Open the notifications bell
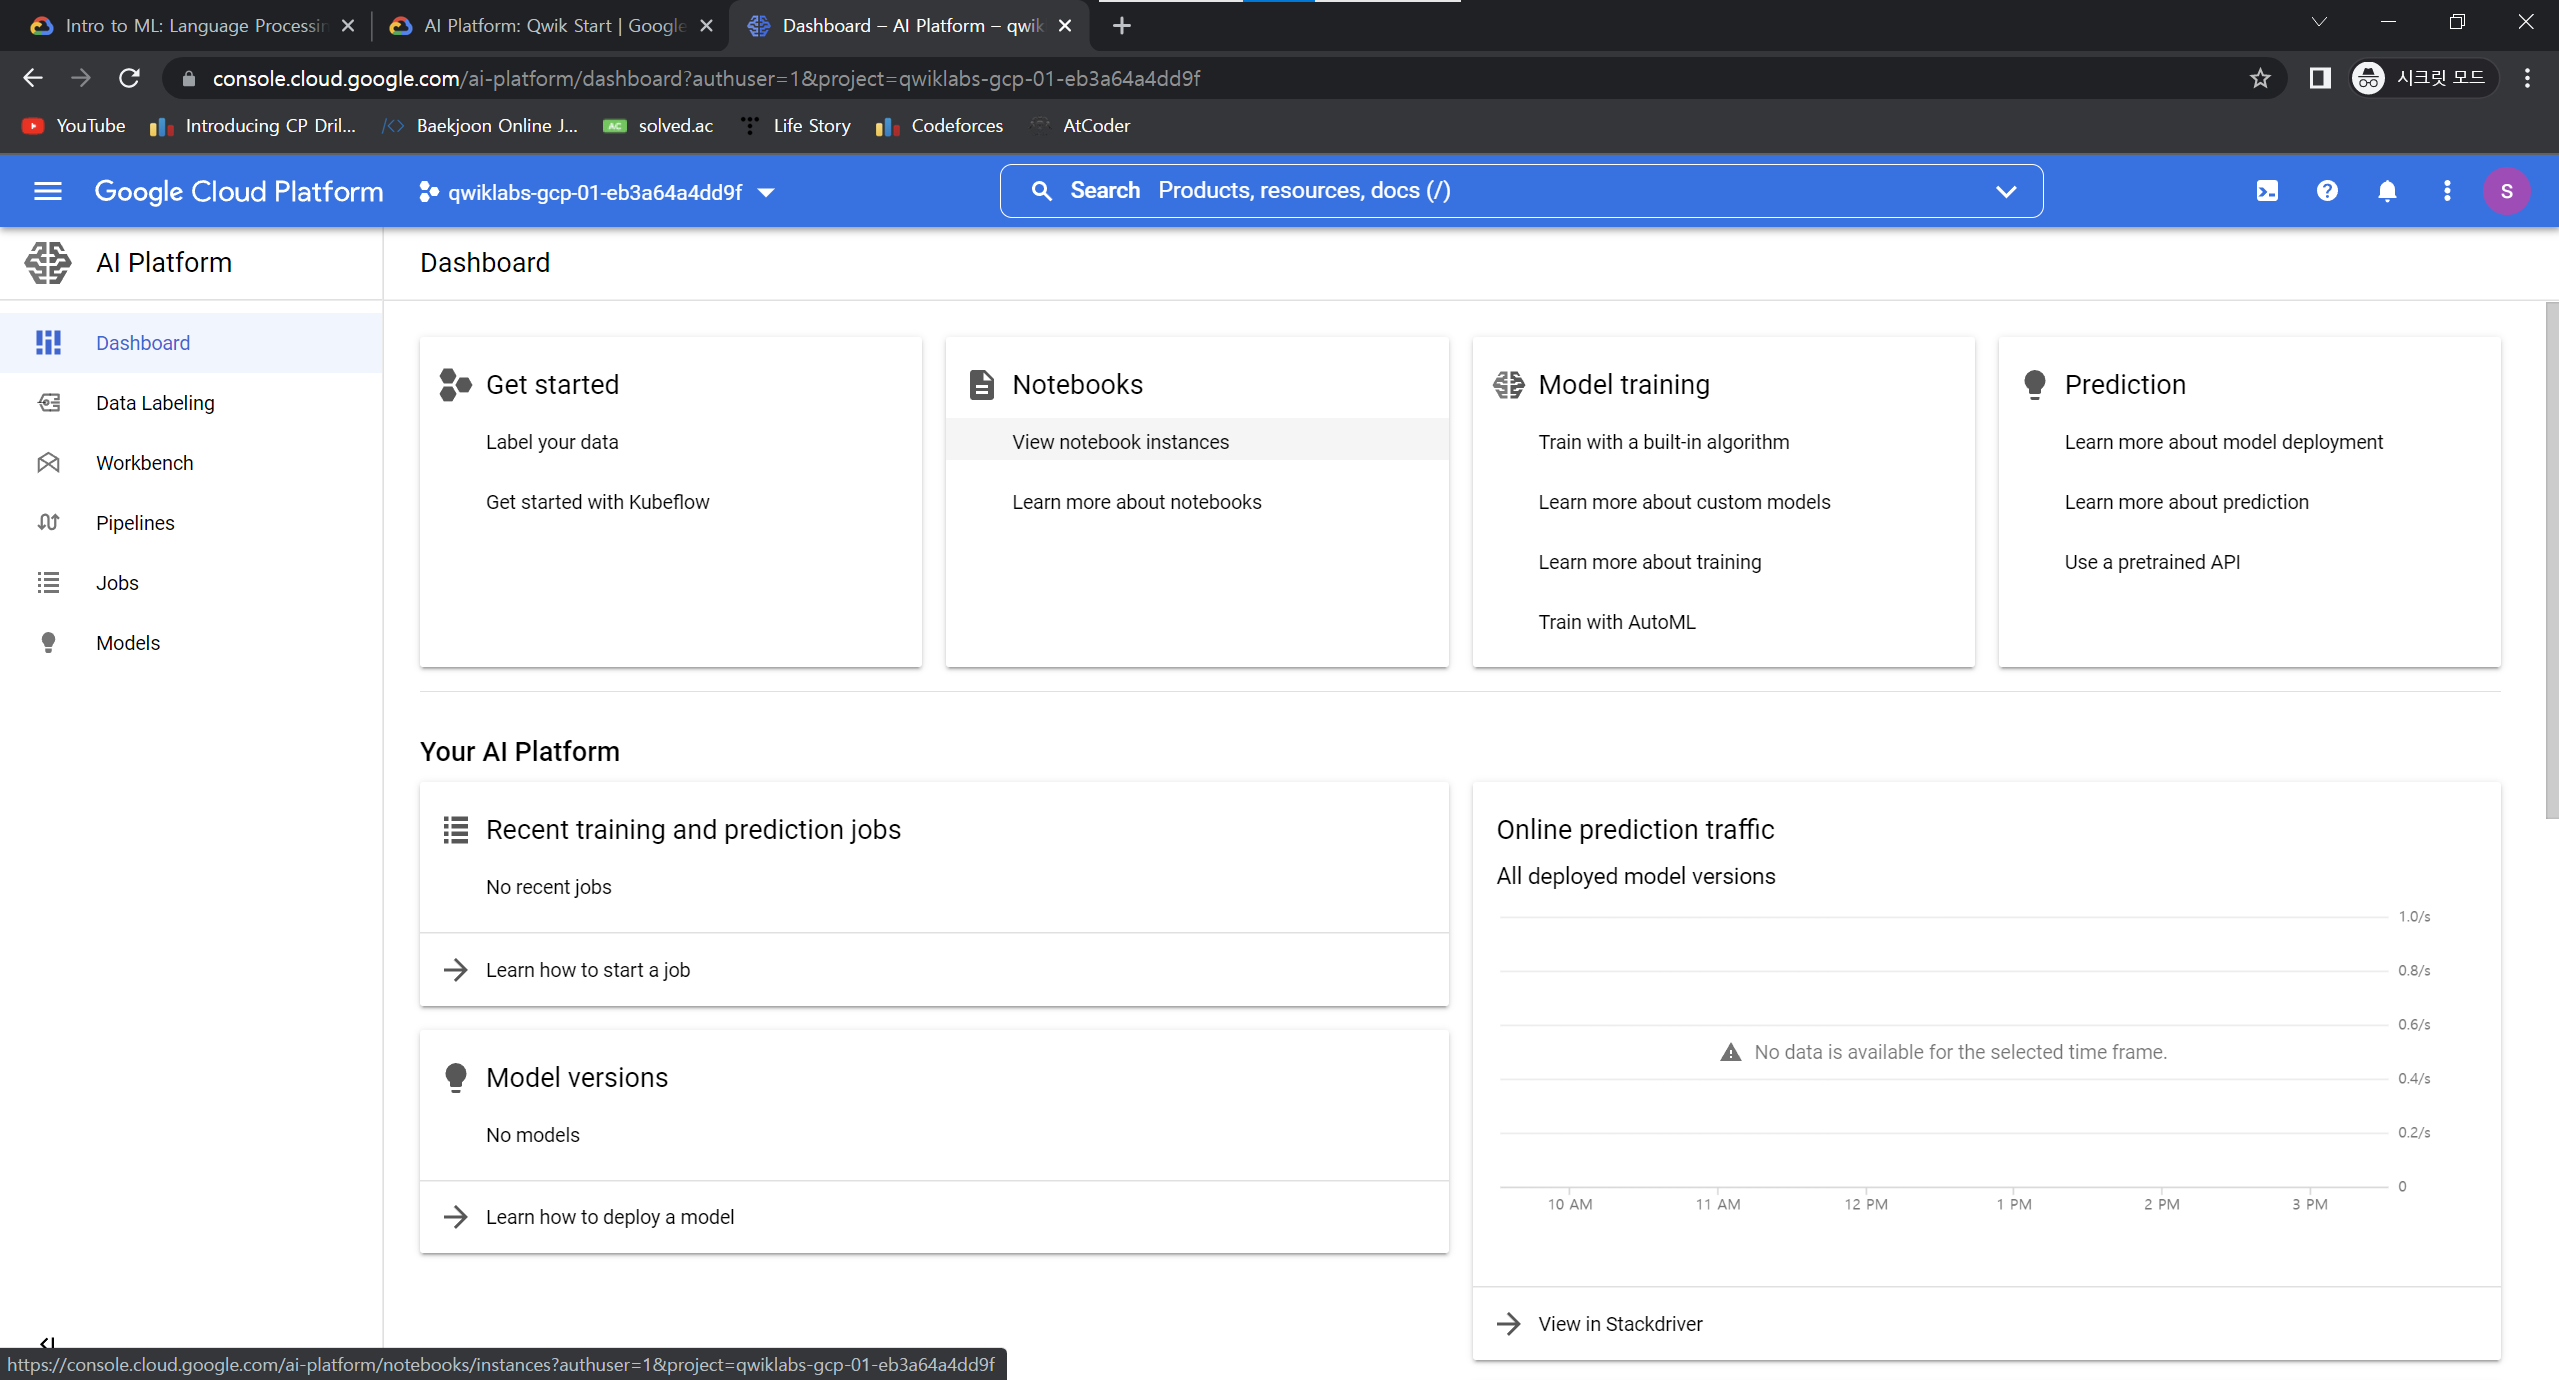The height and width of the screenshot is (1380, 2559). [x=2387, y=191]
